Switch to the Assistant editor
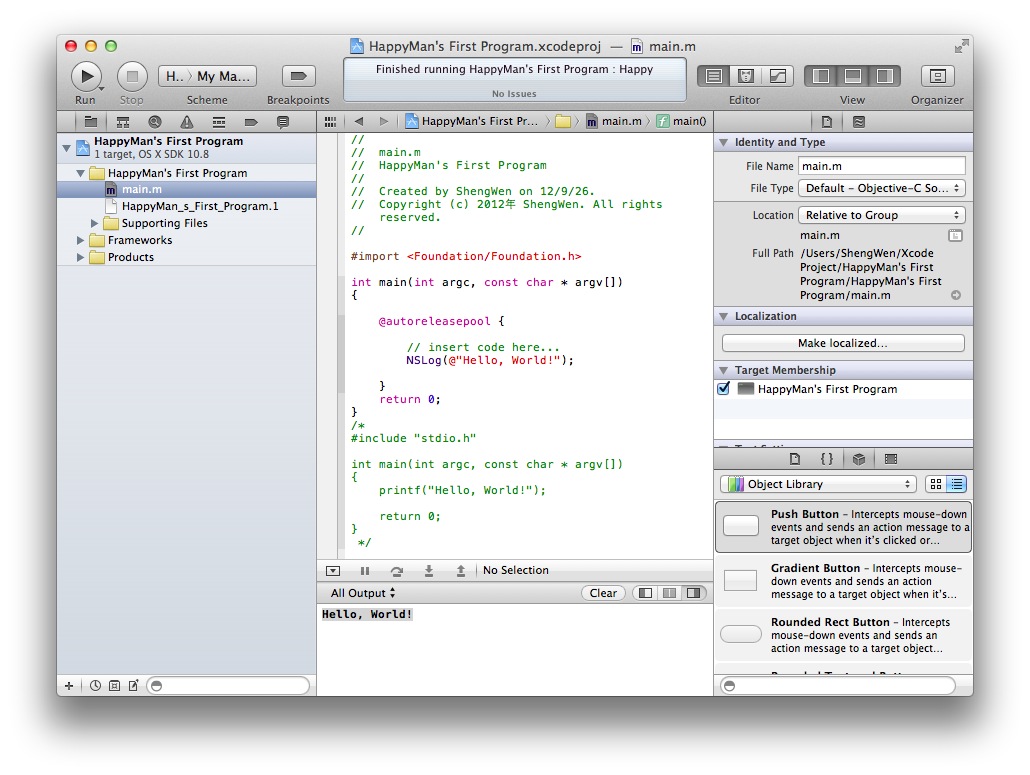This screenshot has width=1030, height=775. pyautogui.click(x=745, y=76)
